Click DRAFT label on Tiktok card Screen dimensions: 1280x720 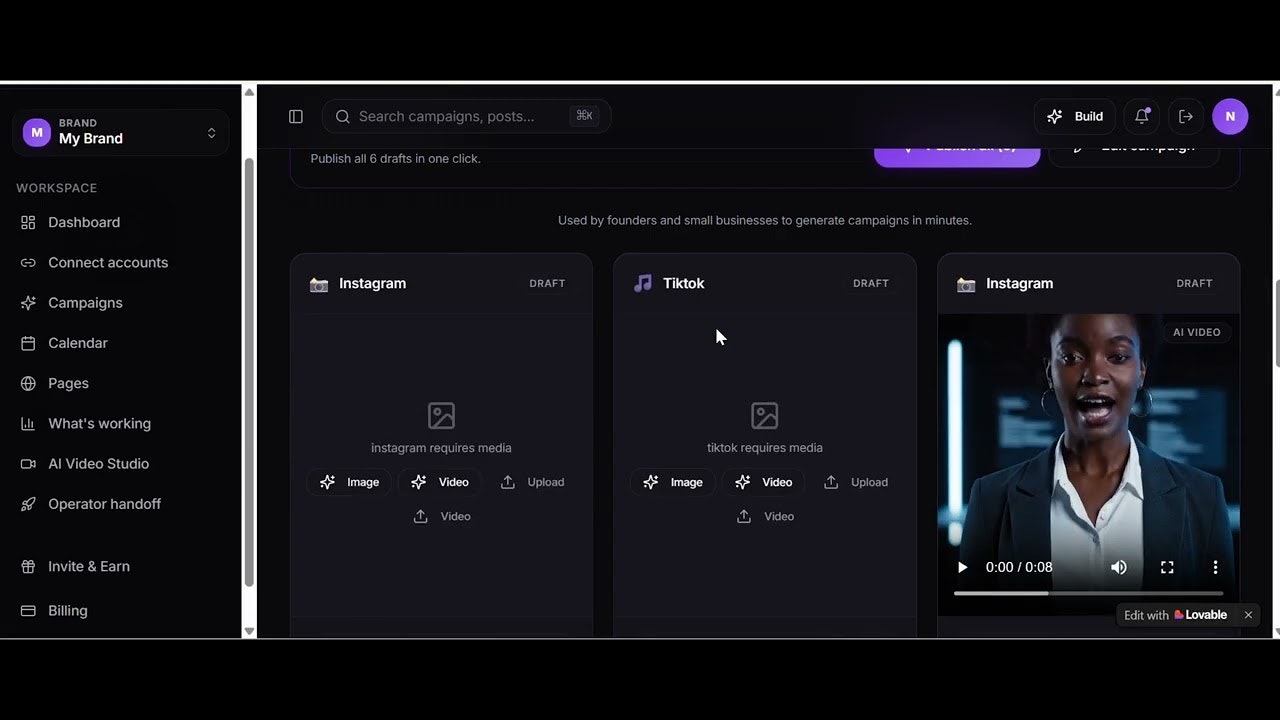point(871,283)
